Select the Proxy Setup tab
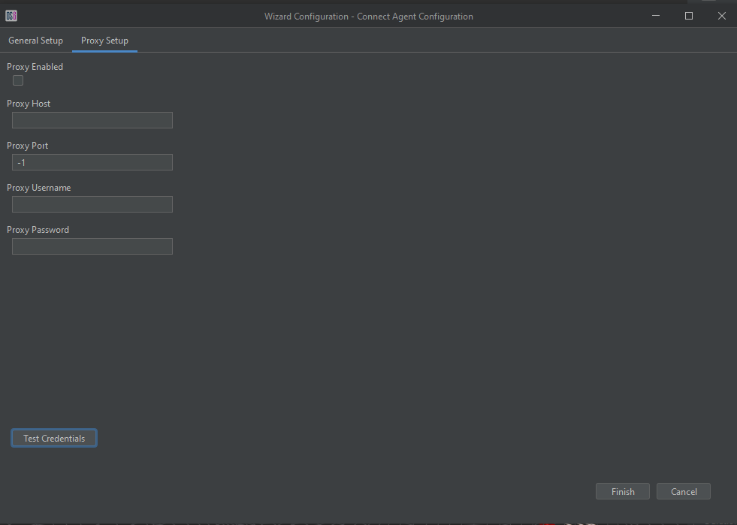 [x=104, y=41]
